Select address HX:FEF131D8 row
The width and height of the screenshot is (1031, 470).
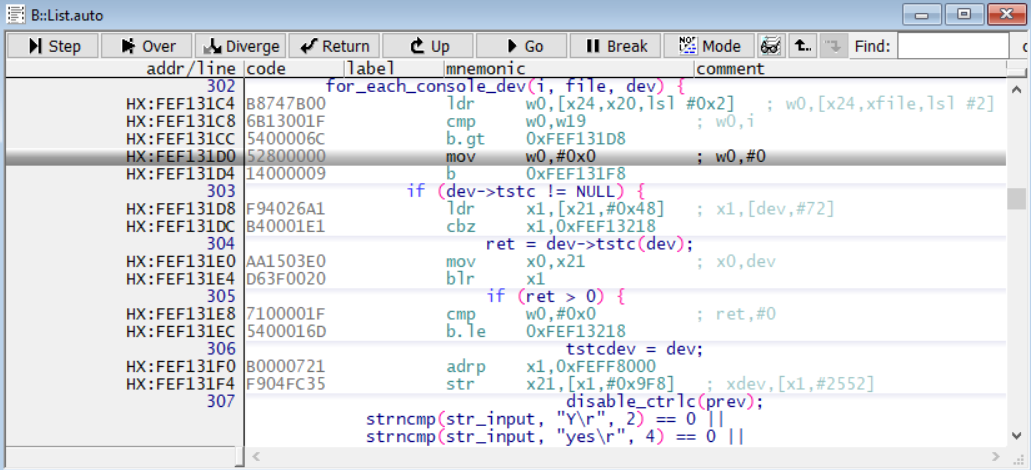[x=506, y=209]
